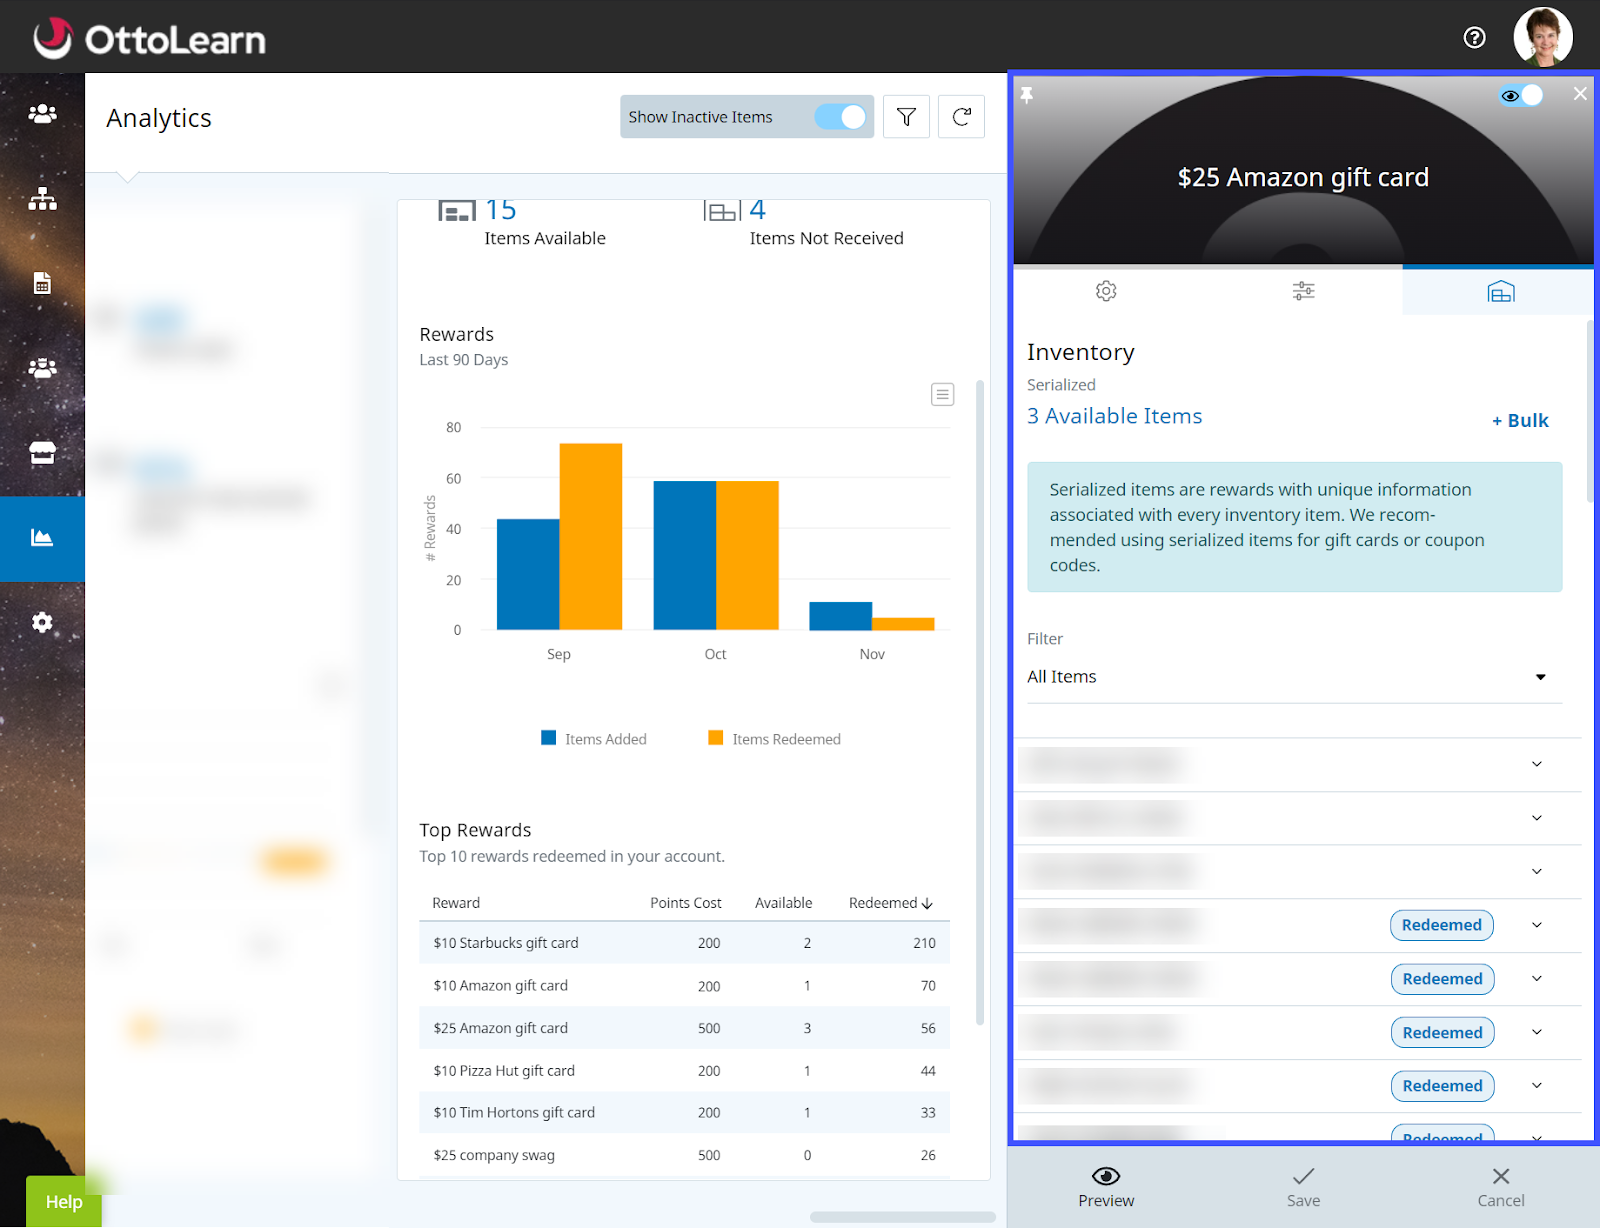This screenshot has height=1228, width=1600.
Task: Switch to the sliders options tab
Action: pos(1303,291)
